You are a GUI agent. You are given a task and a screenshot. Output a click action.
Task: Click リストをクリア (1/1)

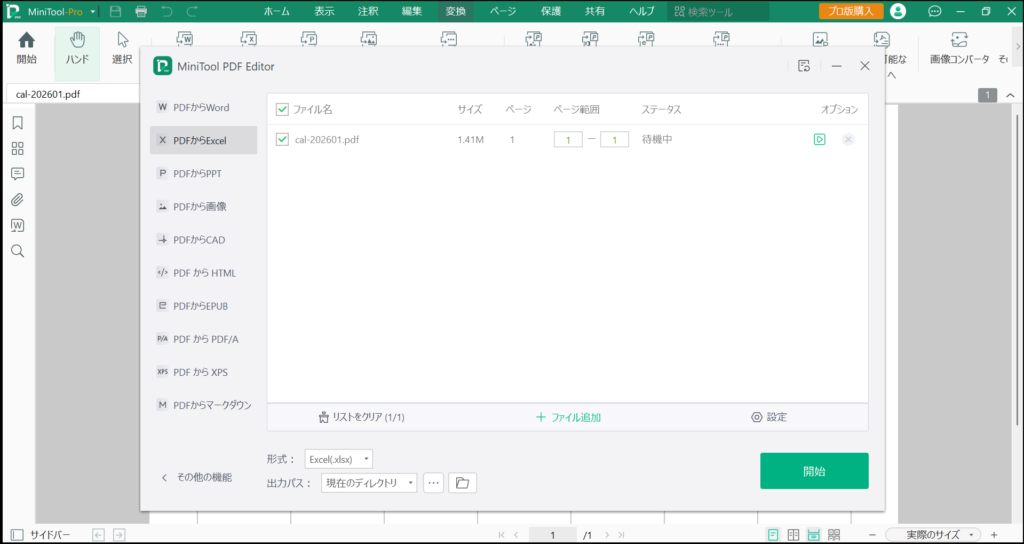click(361, 417)
